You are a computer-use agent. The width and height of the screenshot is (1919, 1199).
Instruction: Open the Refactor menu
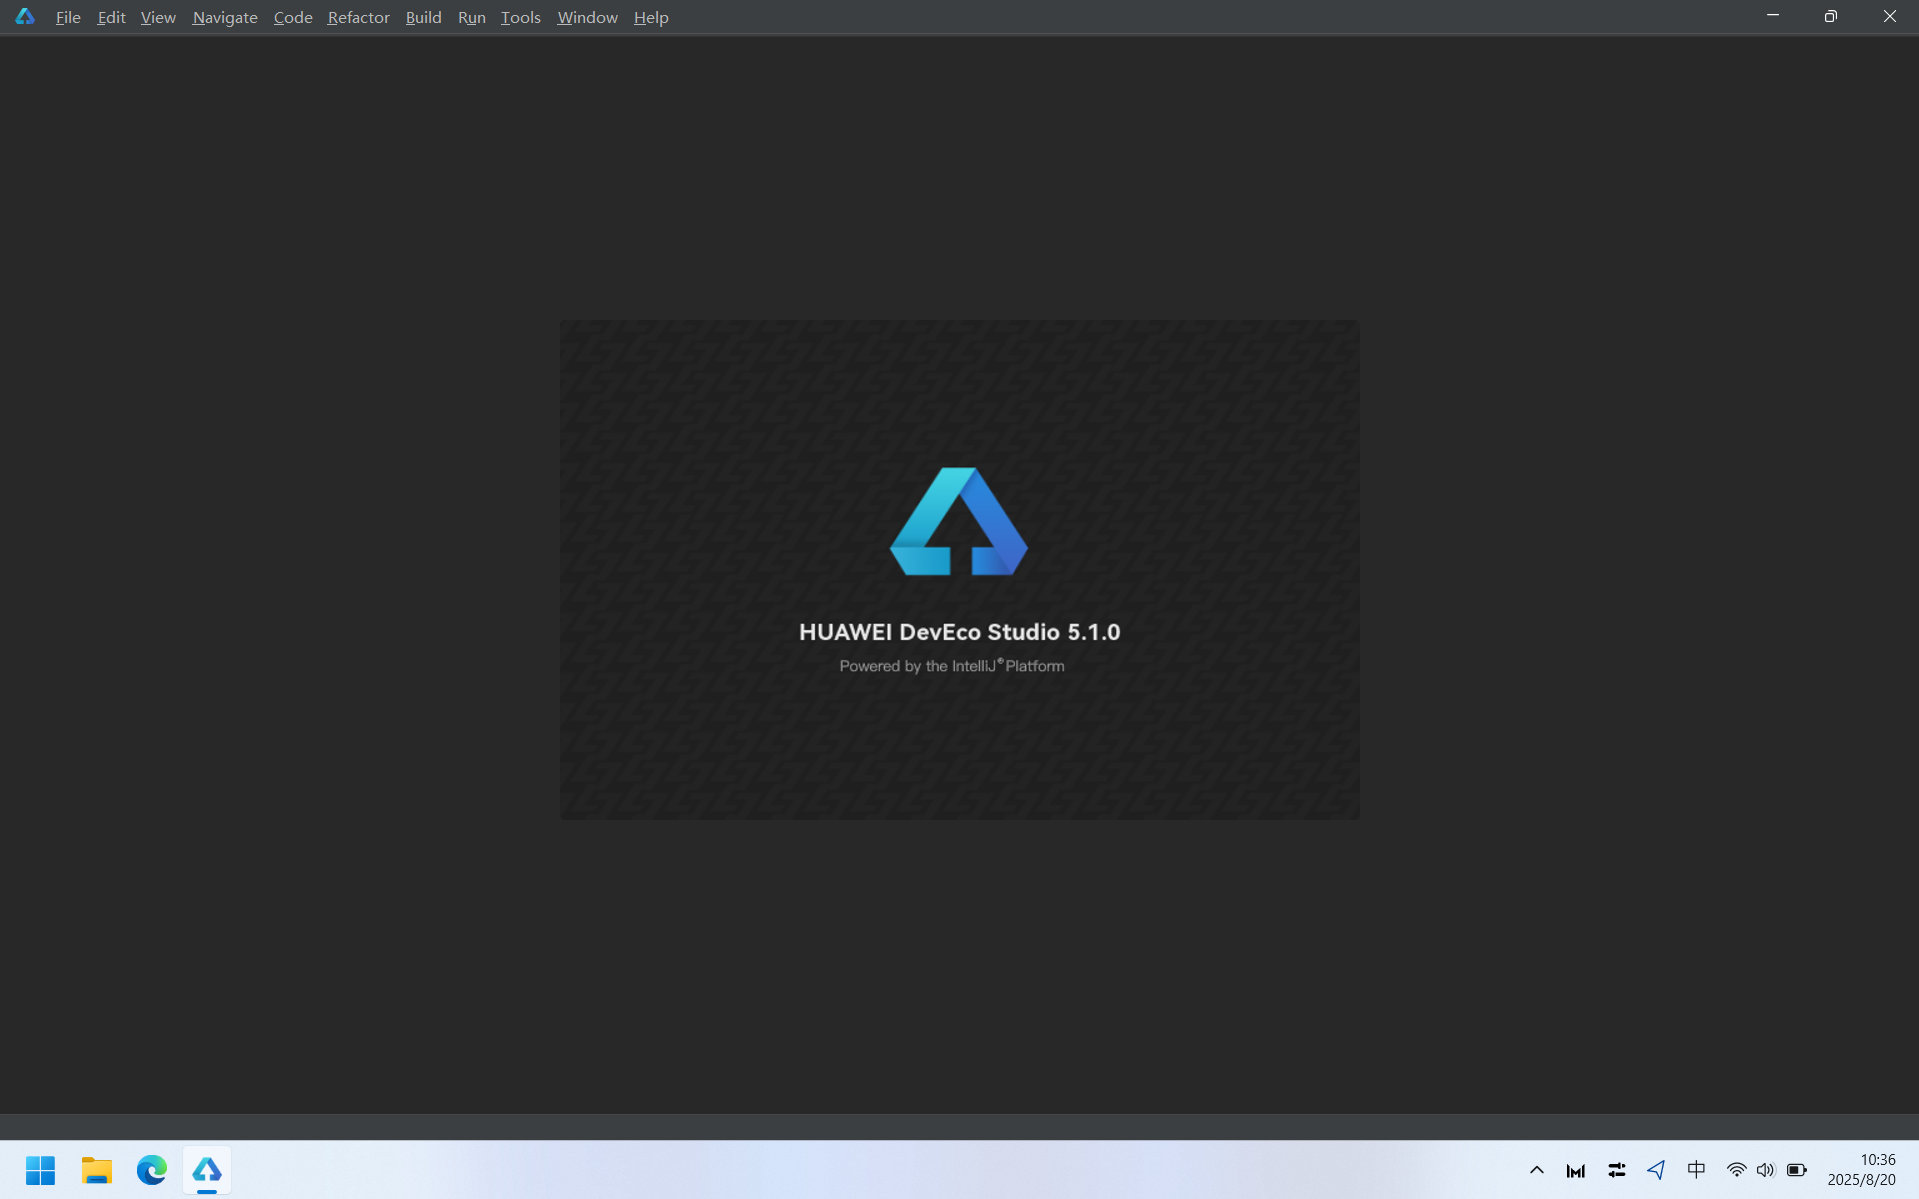(x=358, y=18)
